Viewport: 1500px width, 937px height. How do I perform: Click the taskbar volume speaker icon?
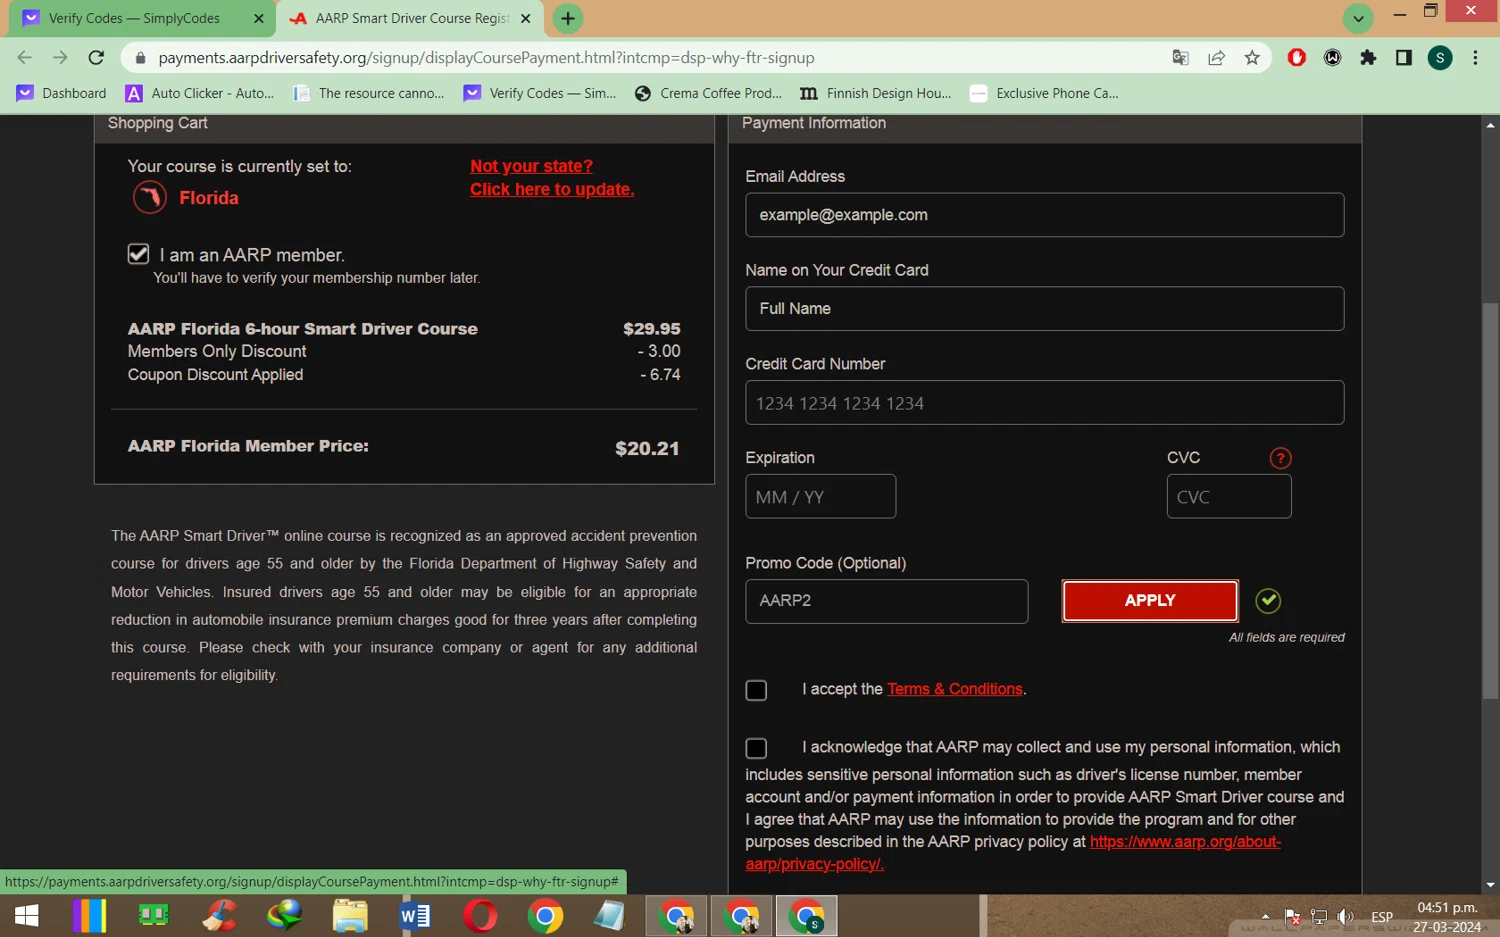click(x=1346, y=916)
